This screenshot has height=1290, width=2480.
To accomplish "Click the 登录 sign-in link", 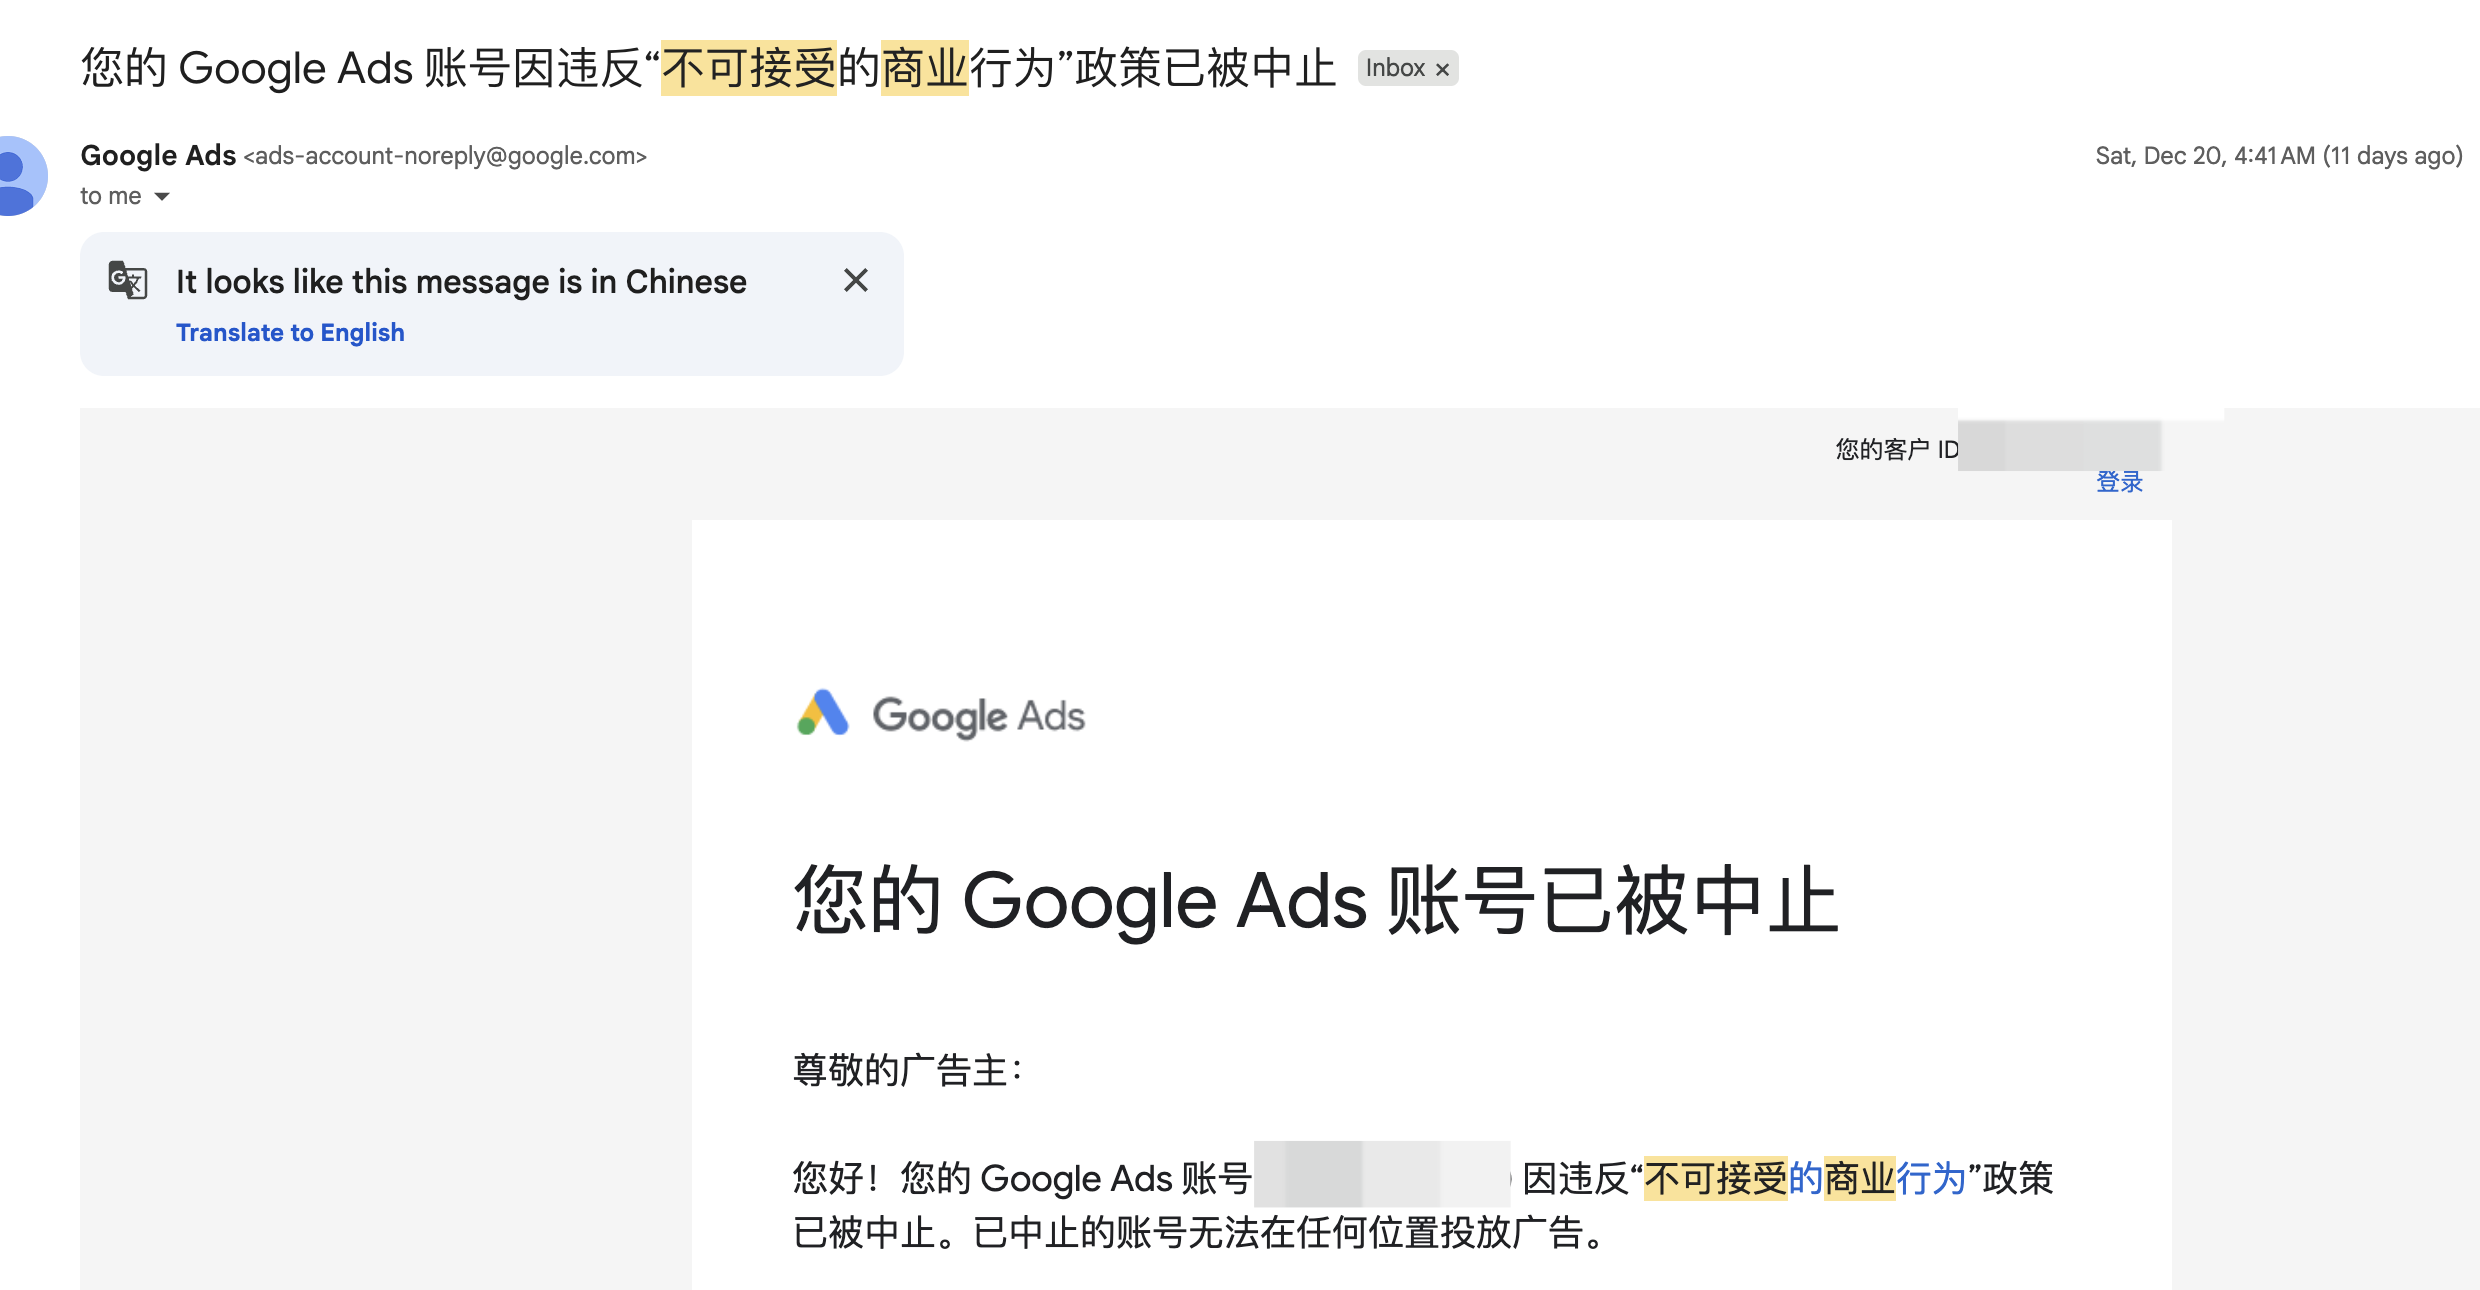I will tap(2119, 482).
